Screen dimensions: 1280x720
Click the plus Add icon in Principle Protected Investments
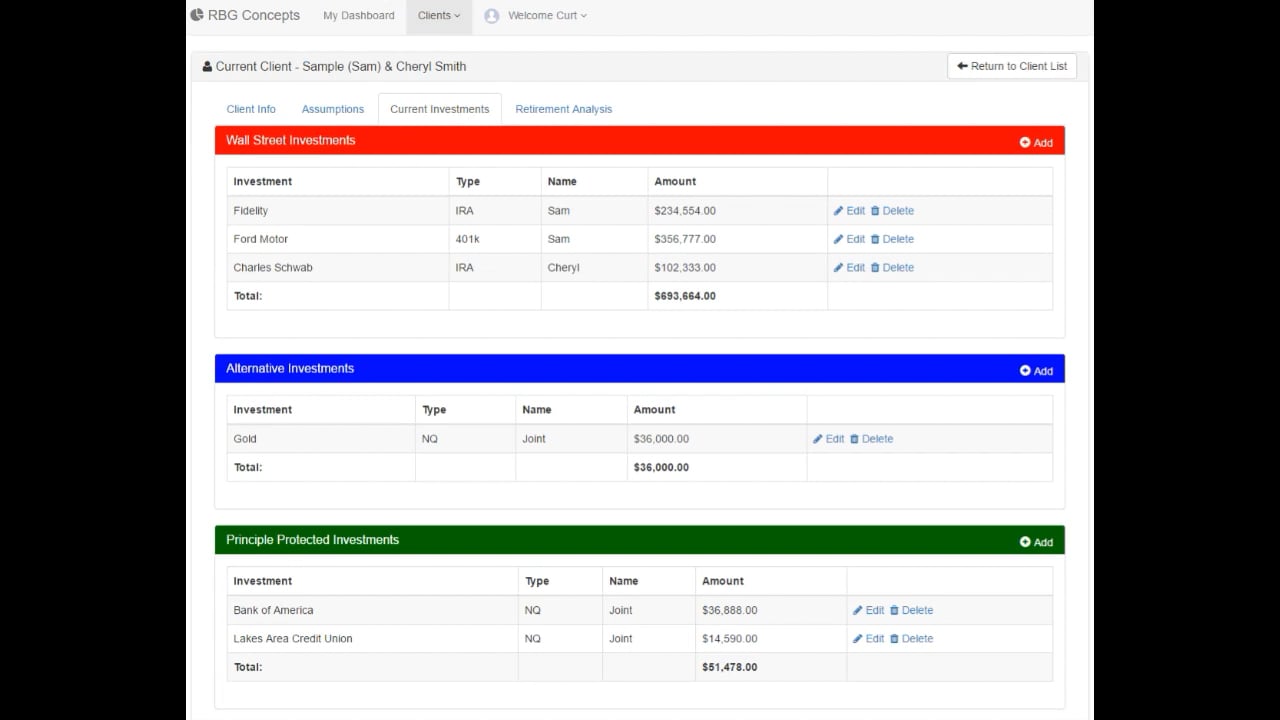pyautogui.click(x=1025, y=542)
